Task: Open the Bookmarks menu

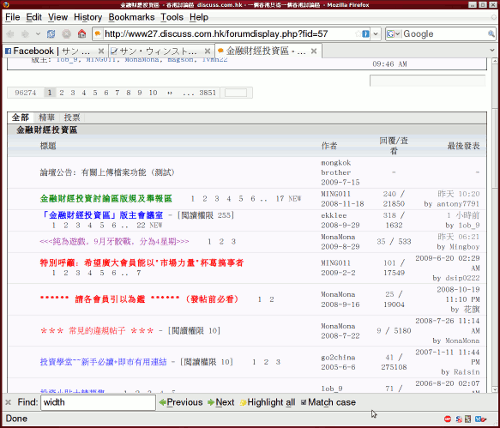Action: (132, 17)
